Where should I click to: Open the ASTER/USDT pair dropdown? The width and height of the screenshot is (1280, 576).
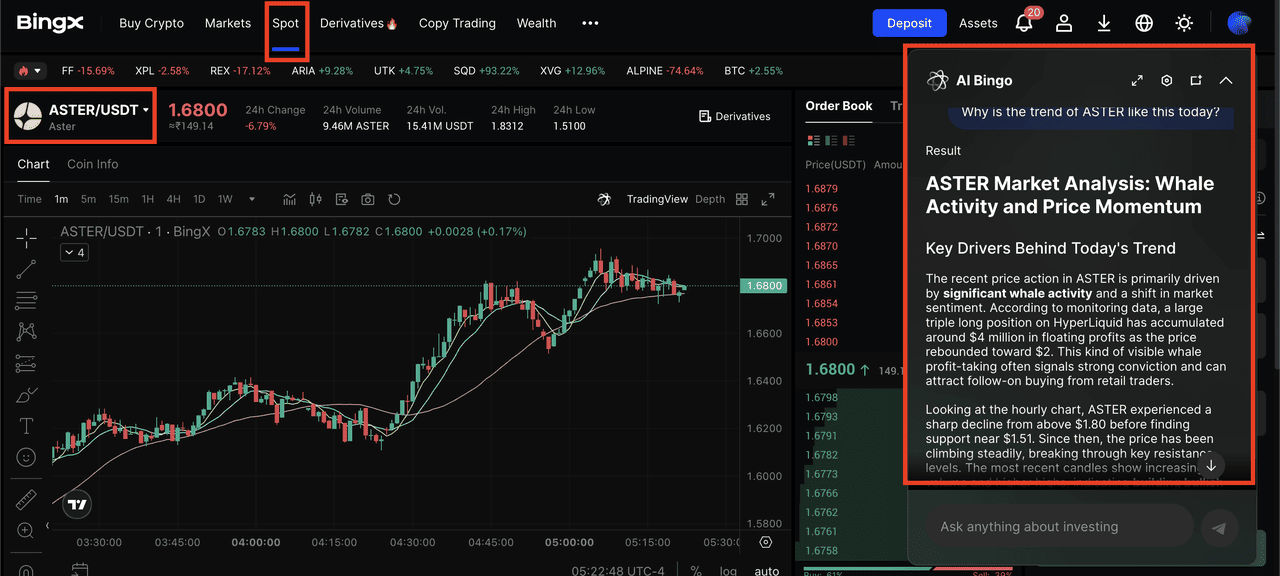point(146,110)
